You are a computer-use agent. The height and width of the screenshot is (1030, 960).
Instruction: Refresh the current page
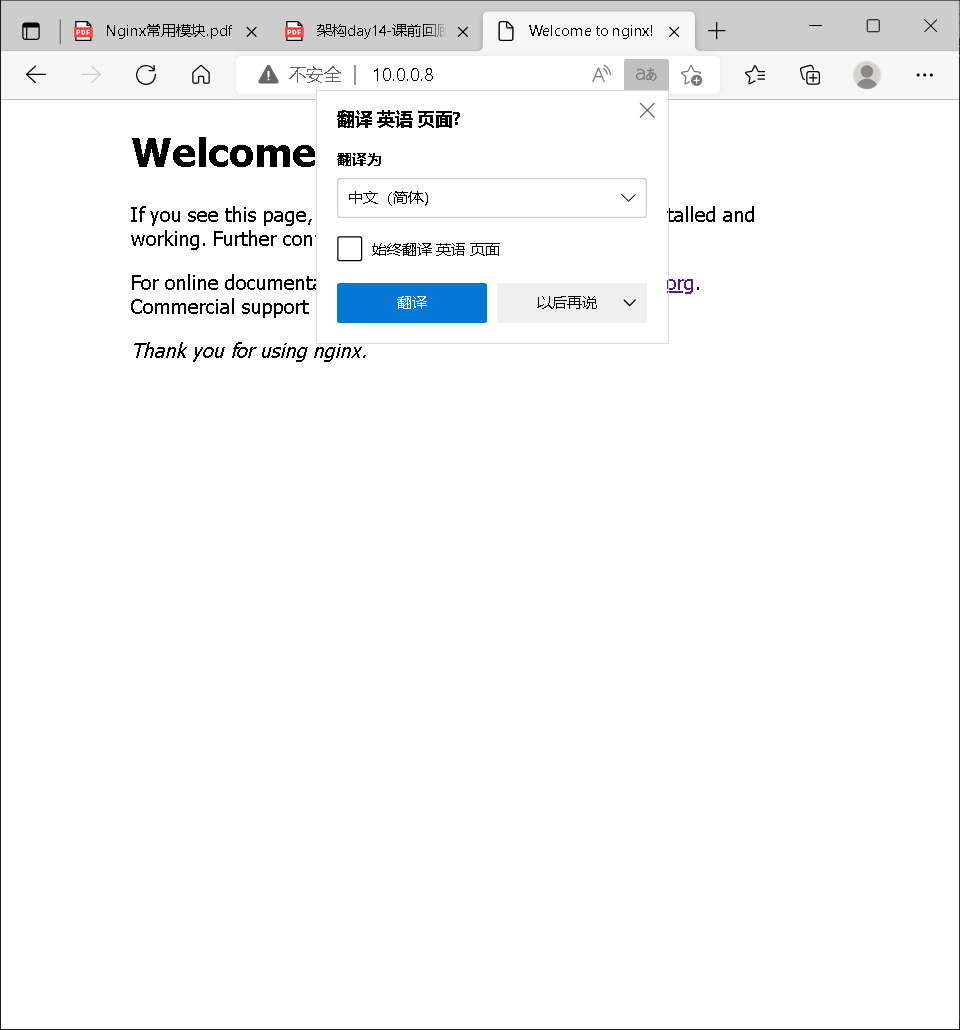coord(146,75)
